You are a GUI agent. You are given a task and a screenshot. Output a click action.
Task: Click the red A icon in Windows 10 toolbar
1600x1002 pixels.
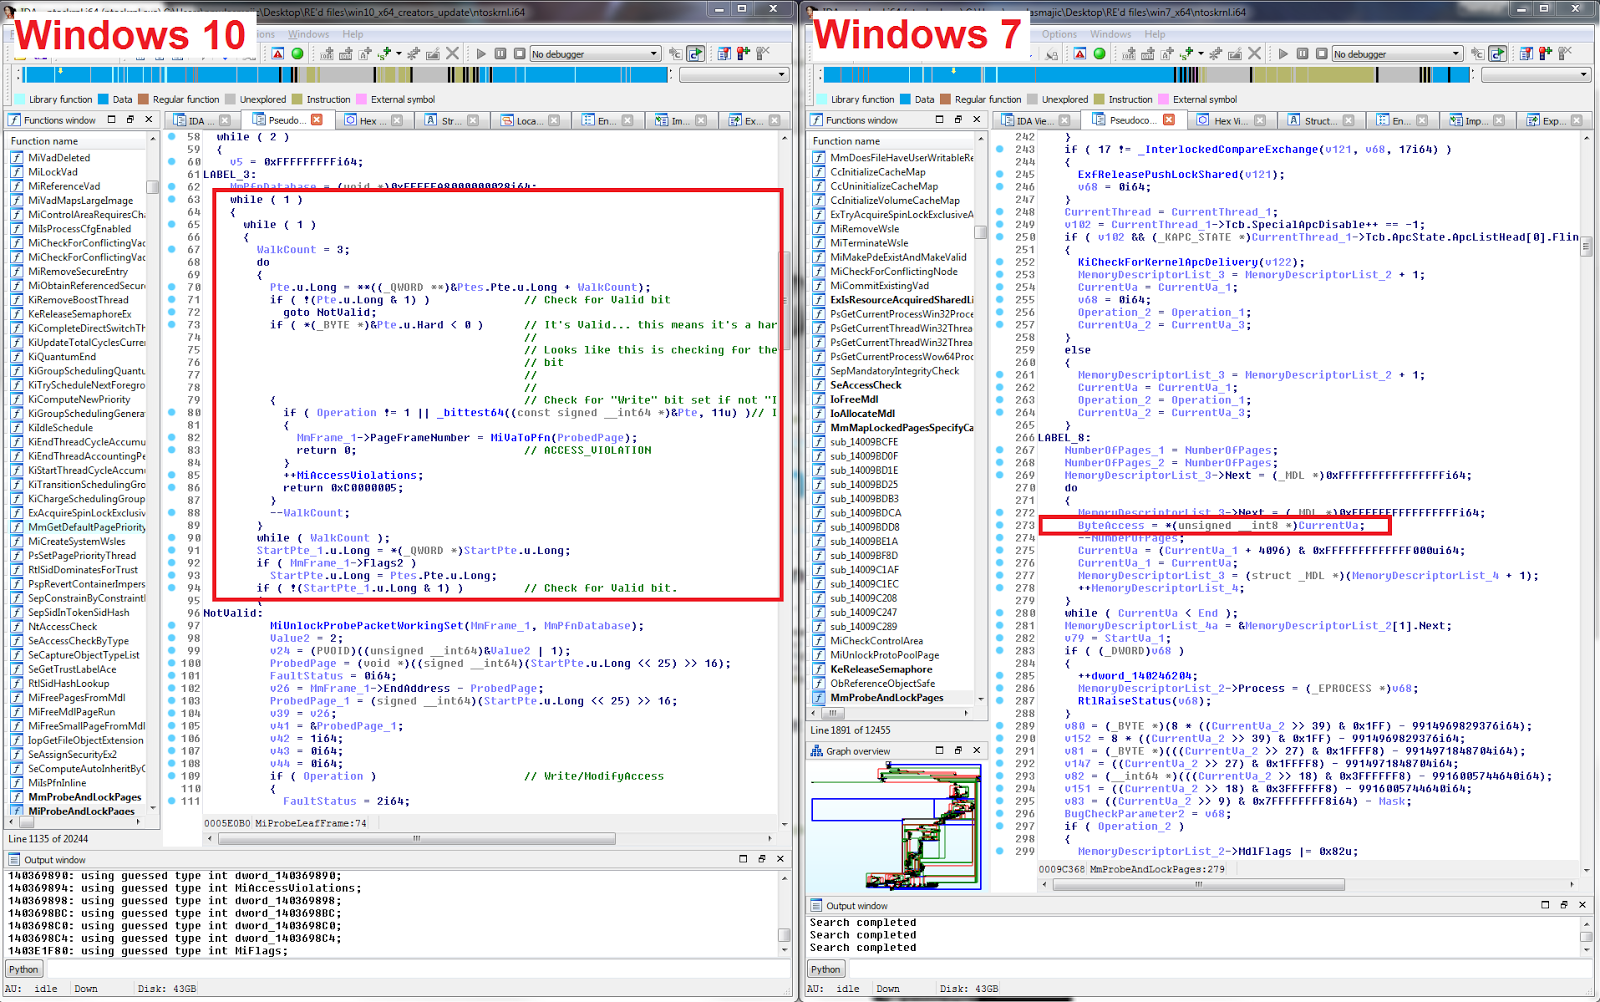278,53
